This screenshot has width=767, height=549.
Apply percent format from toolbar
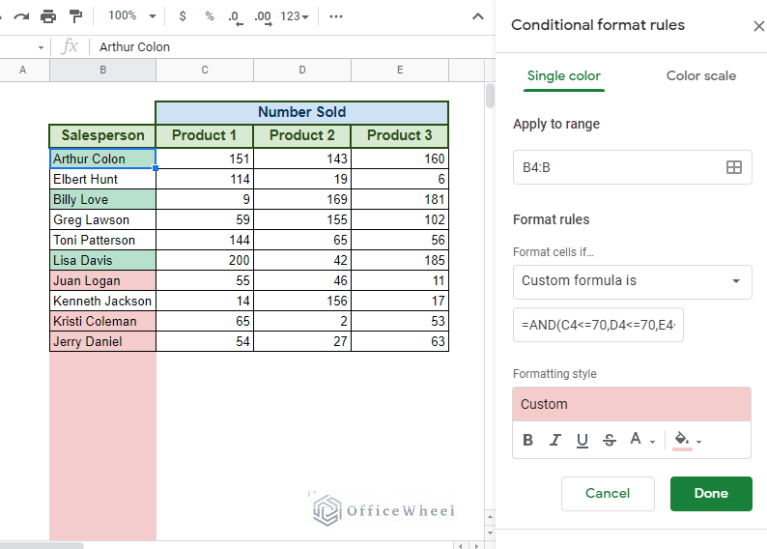(x=209, y=16)
